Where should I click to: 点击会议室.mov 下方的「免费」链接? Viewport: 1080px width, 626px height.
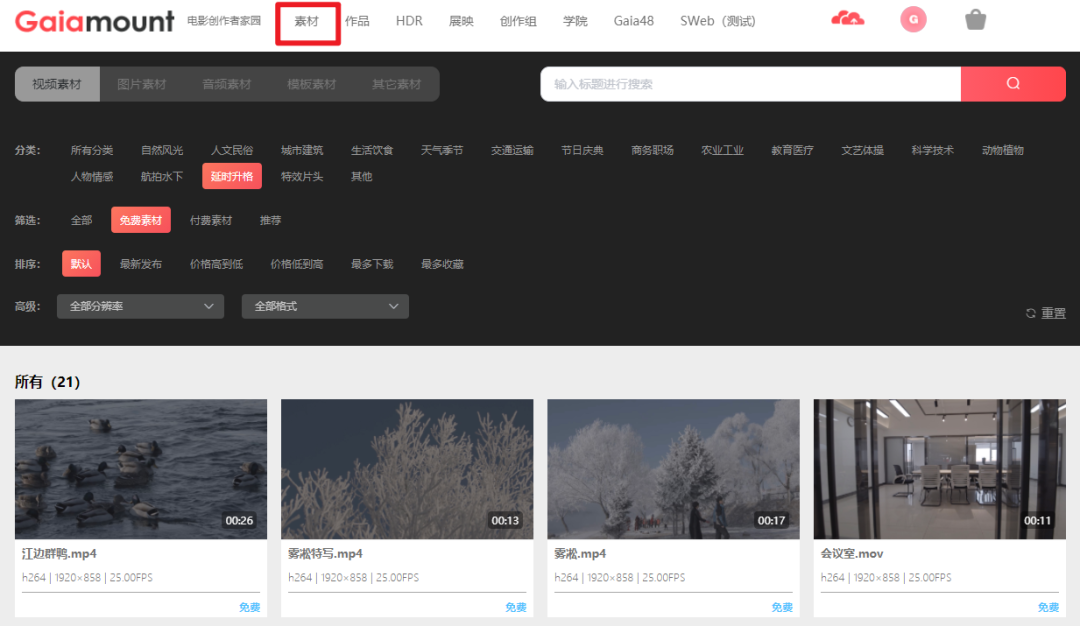pyautogui.click(x=1048, y=606)
